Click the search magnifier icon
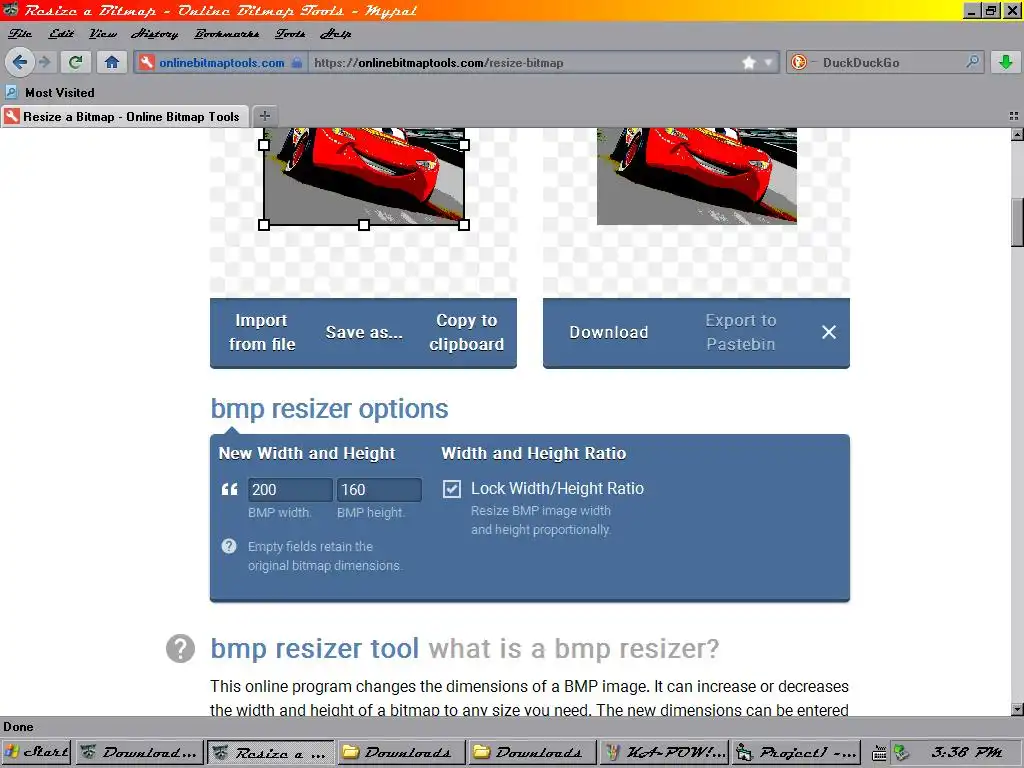This screenshot has width=1024, height=768. click(x=972, y=62)
